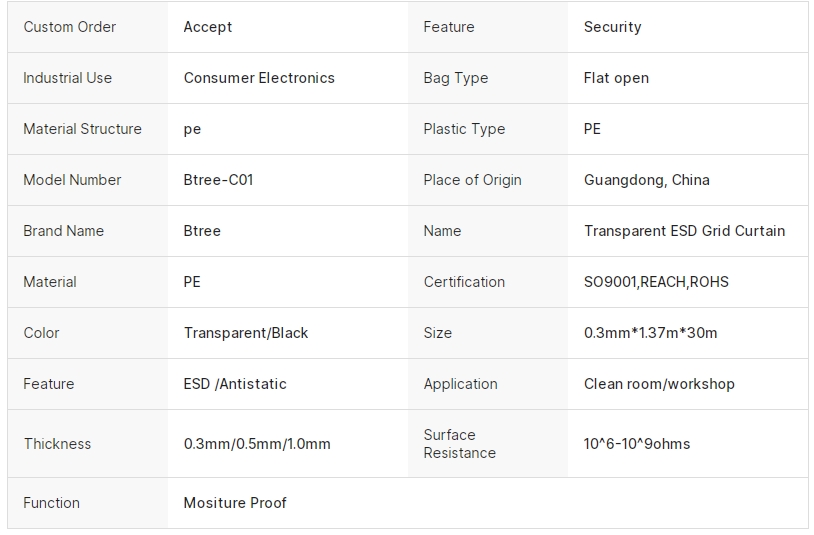
Task: Click the ESD /Antistatic feature value
Action: 235,384
